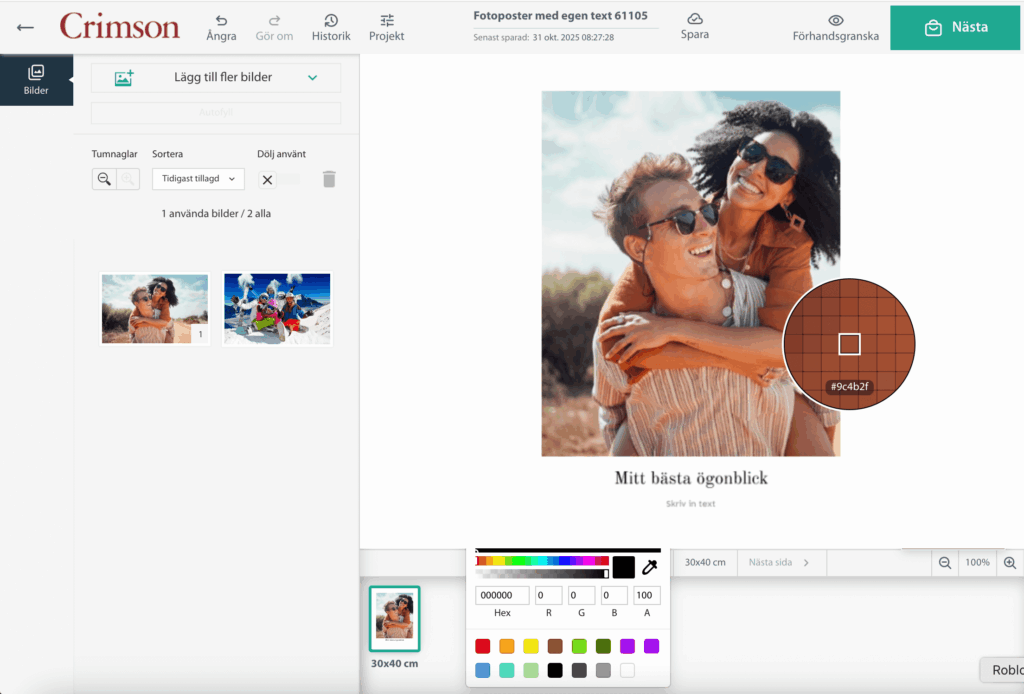
Task: Click the Mitt bästa ögonblick text
Action: (691, 478)
